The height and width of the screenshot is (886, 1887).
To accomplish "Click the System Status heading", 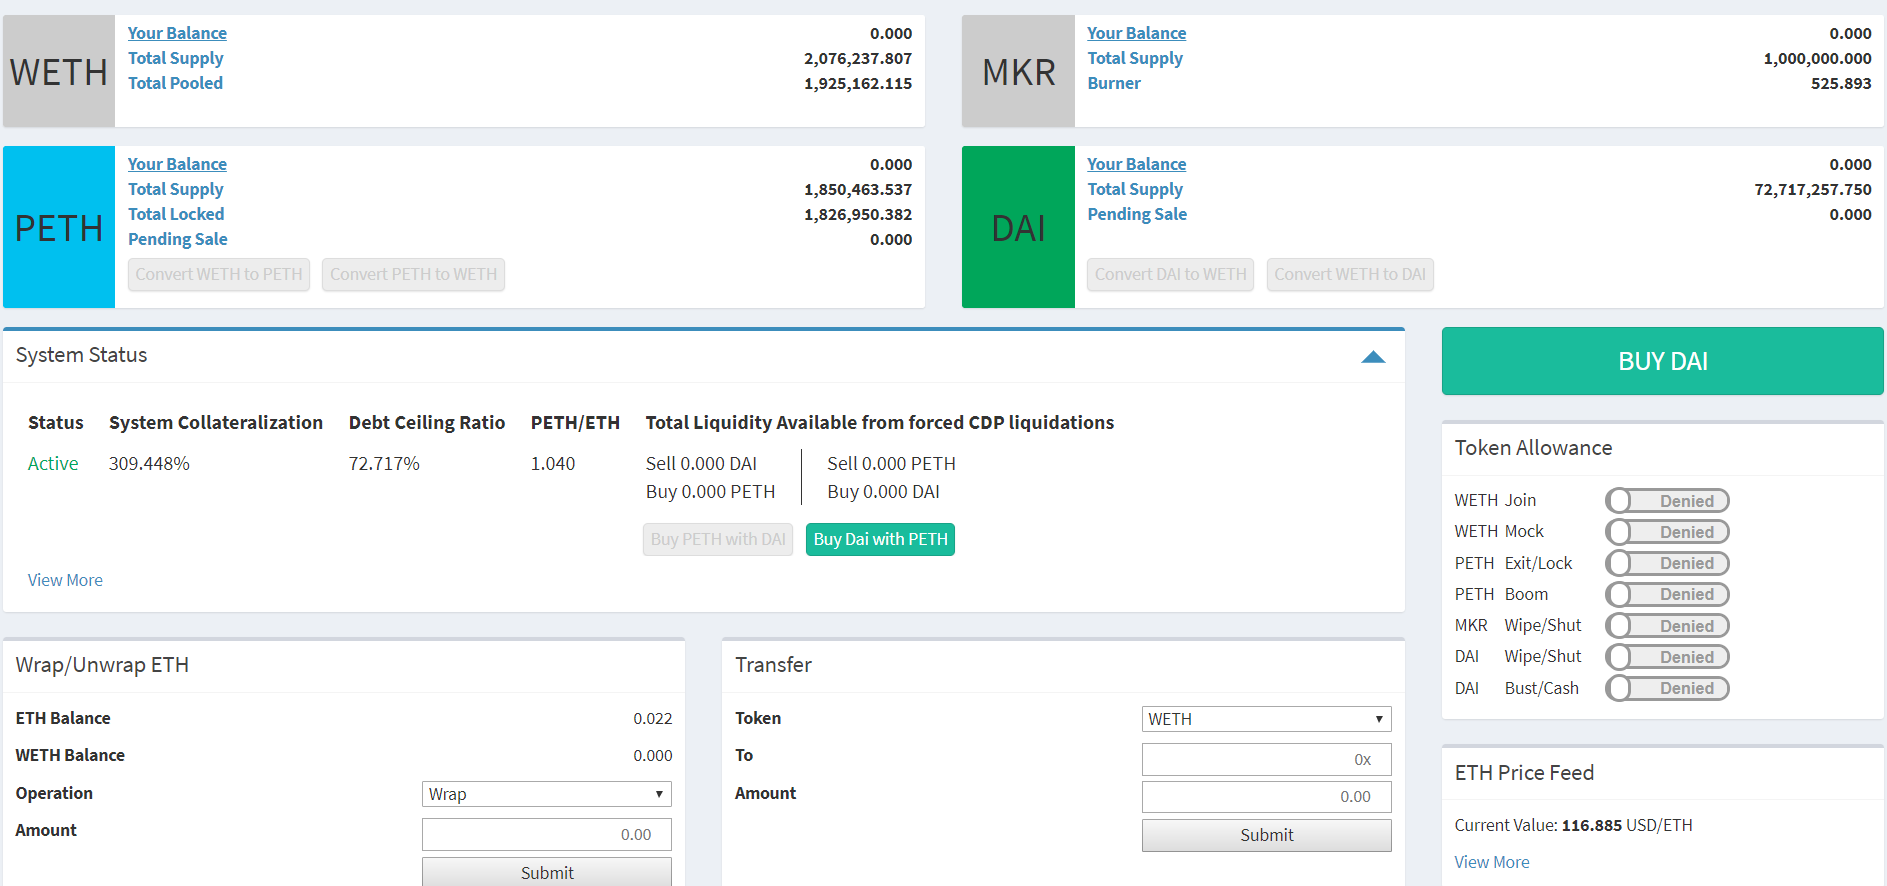I will click(x=81, y=355).
